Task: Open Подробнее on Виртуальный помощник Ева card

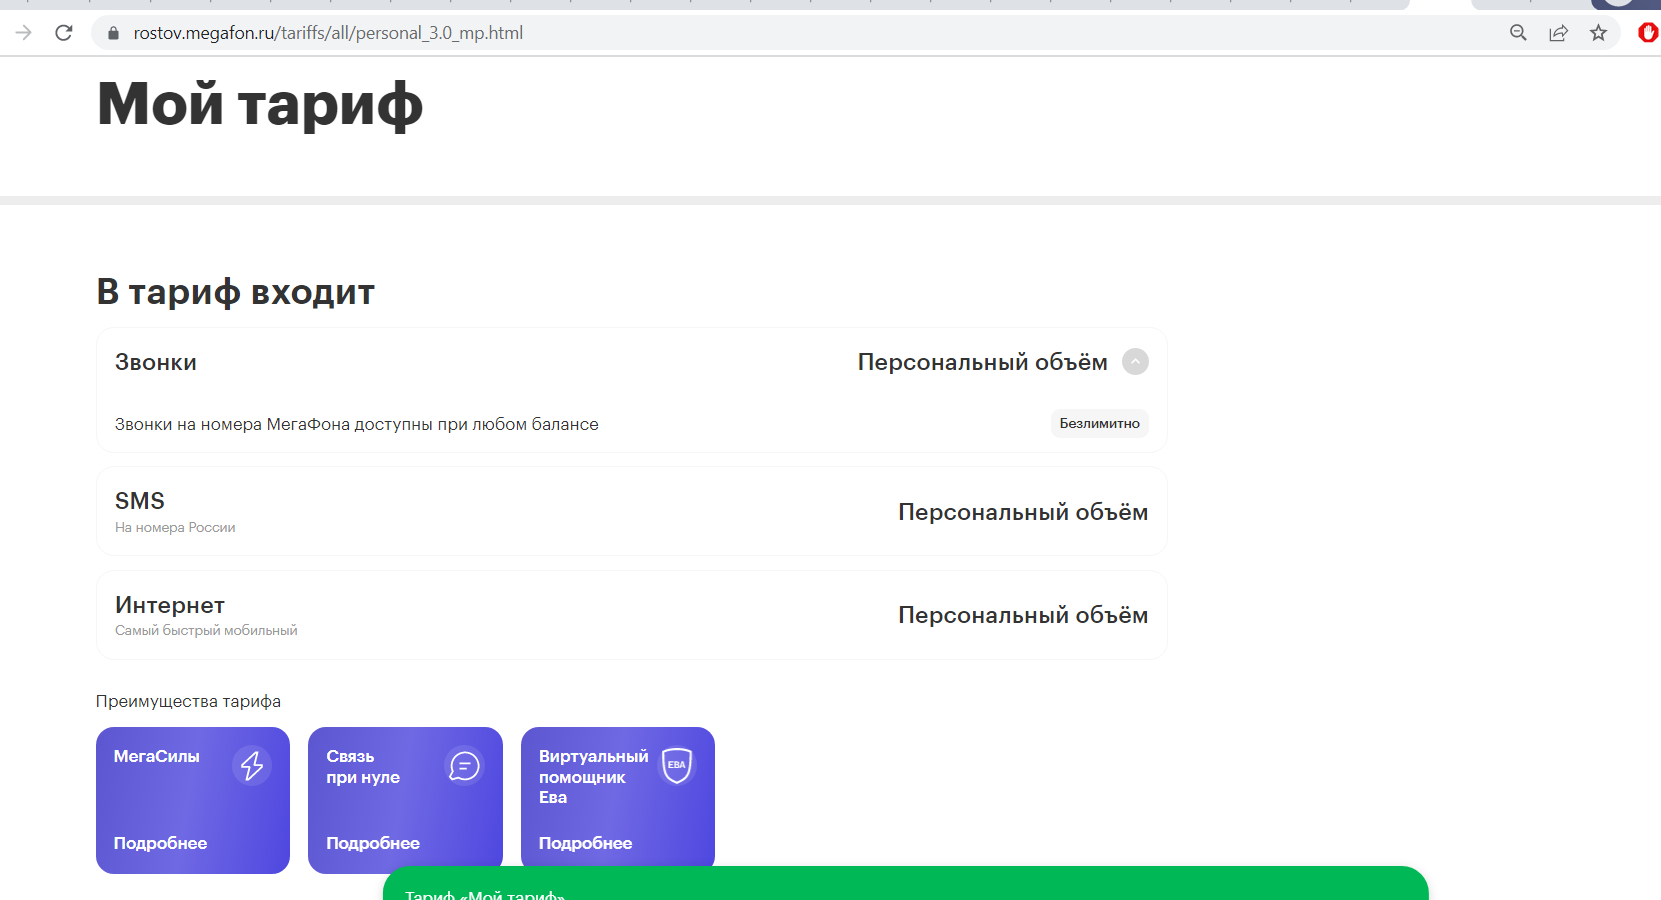Action: click(585, 843)
